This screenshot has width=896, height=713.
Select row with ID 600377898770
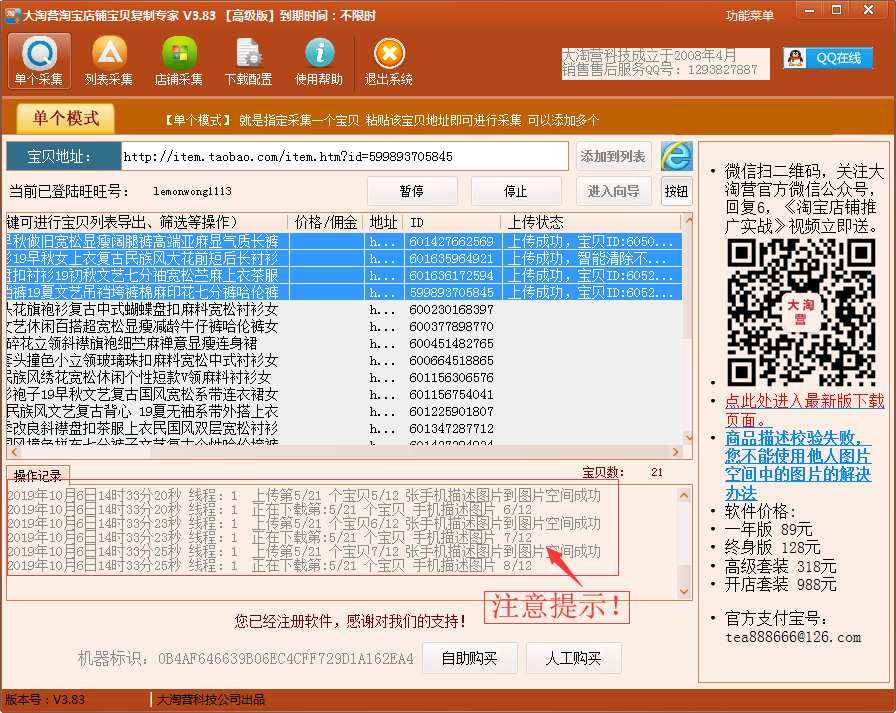click(x=344, y=327)
